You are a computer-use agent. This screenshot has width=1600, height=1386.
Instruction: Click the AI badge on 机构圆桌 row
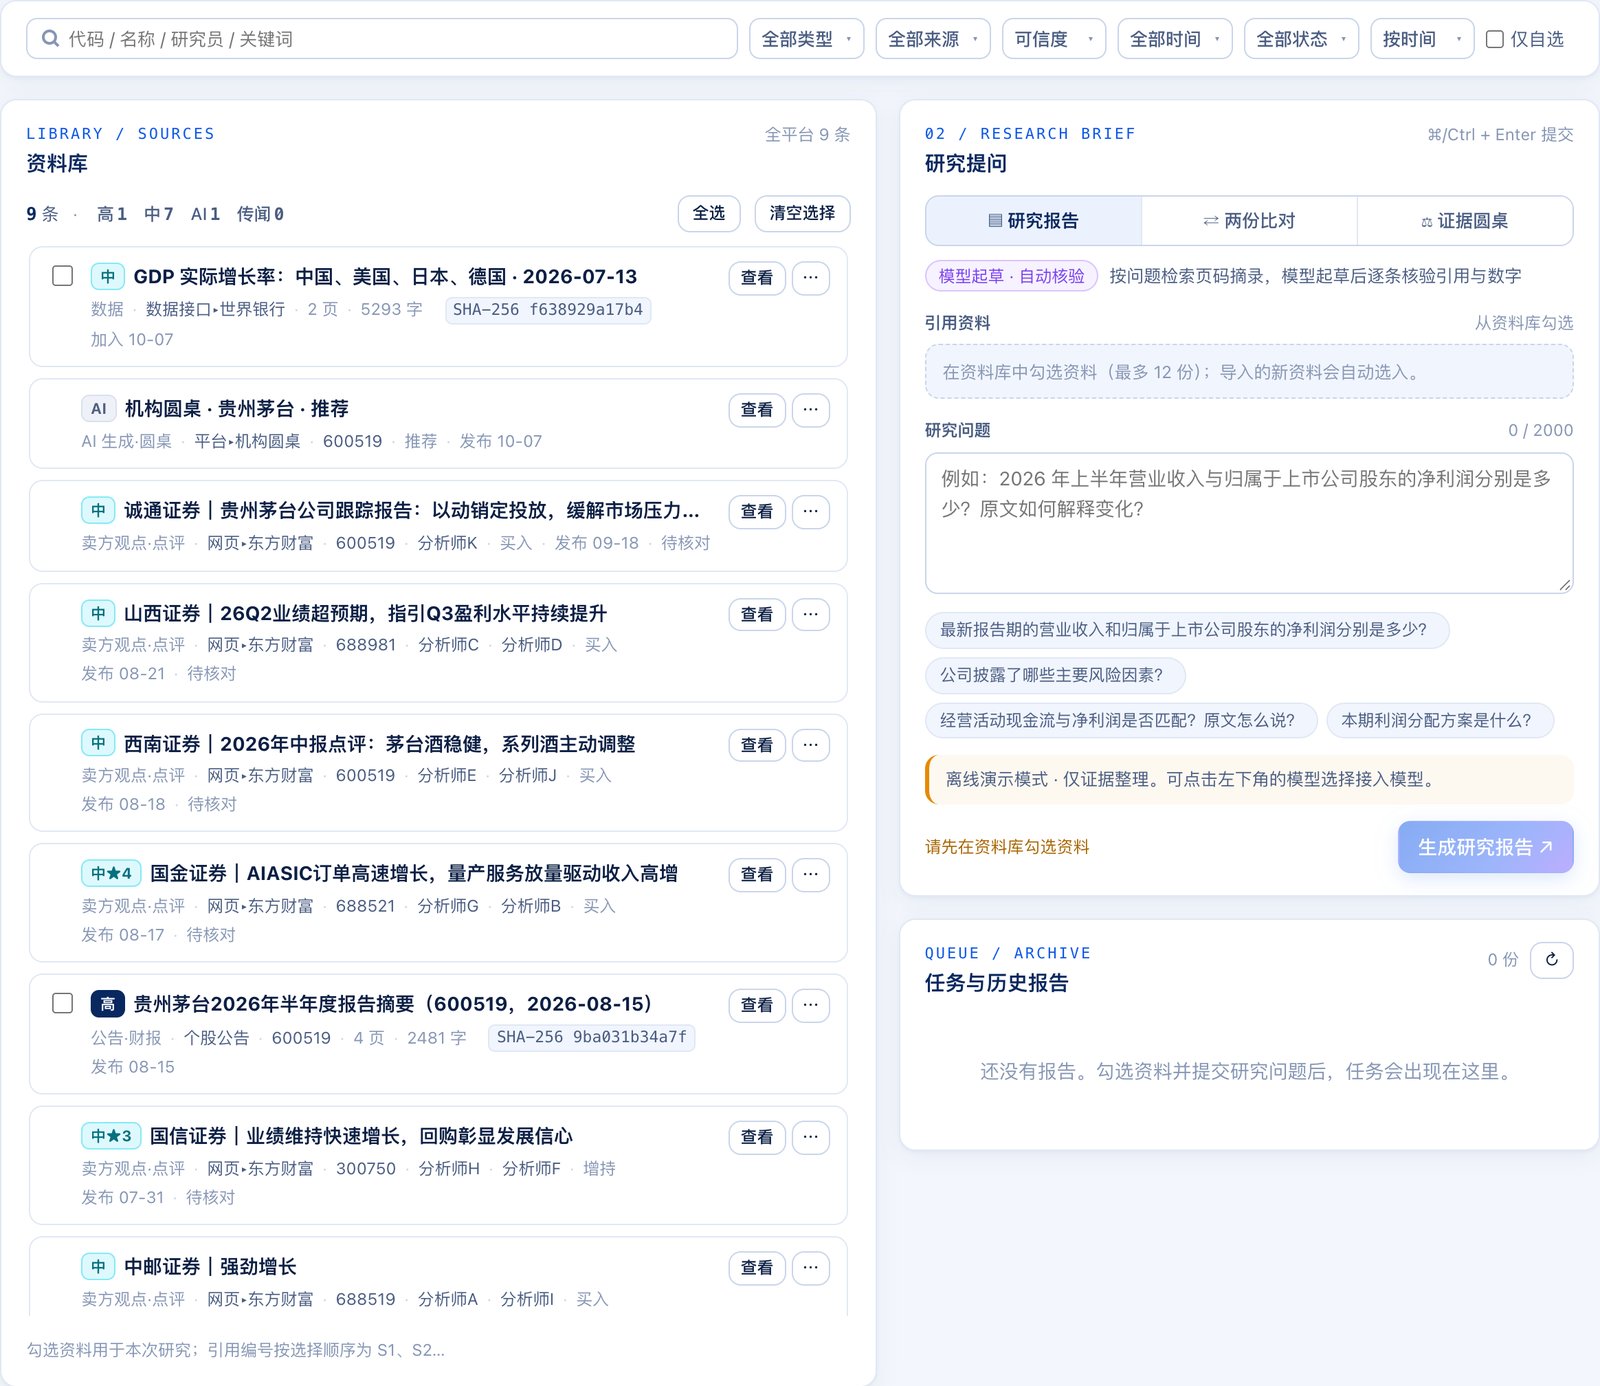(98, 409)
